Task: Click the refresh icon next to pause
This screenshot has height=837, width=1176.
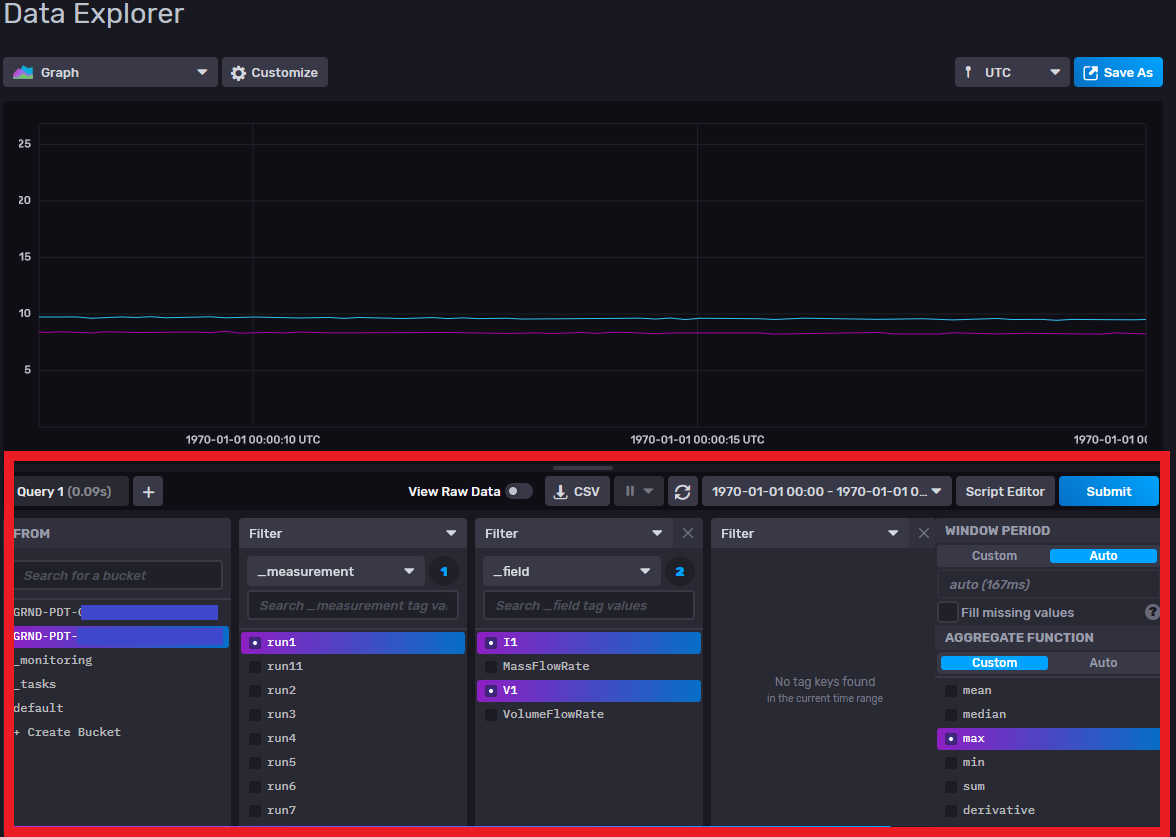Action: (683, 491)
